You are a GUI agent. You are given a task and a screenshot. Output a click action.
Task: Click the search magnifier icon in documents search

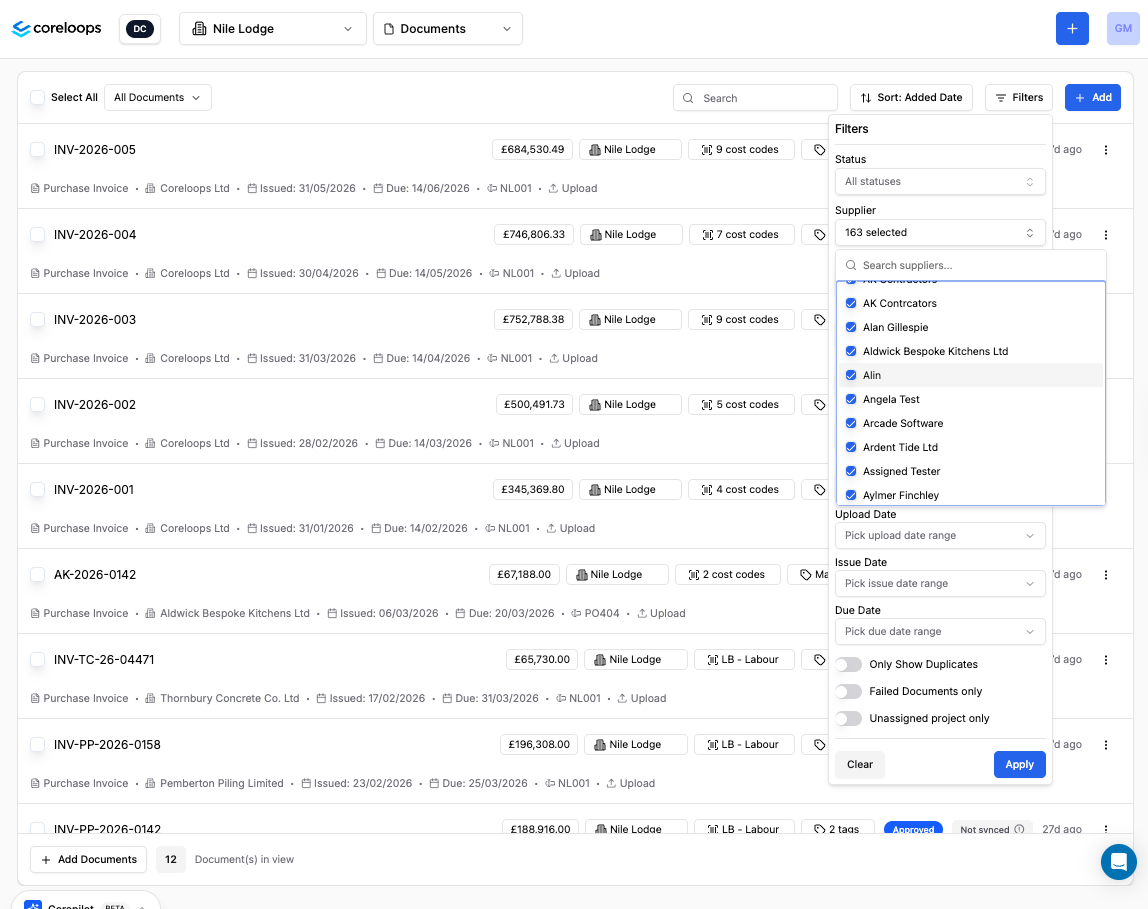pyautogui.click(x=688, y=98)
